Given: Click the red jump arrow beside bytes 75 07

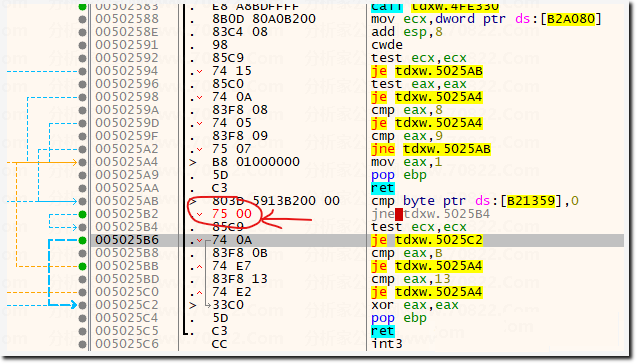Looking at the screenshot, I should [199, 149].
